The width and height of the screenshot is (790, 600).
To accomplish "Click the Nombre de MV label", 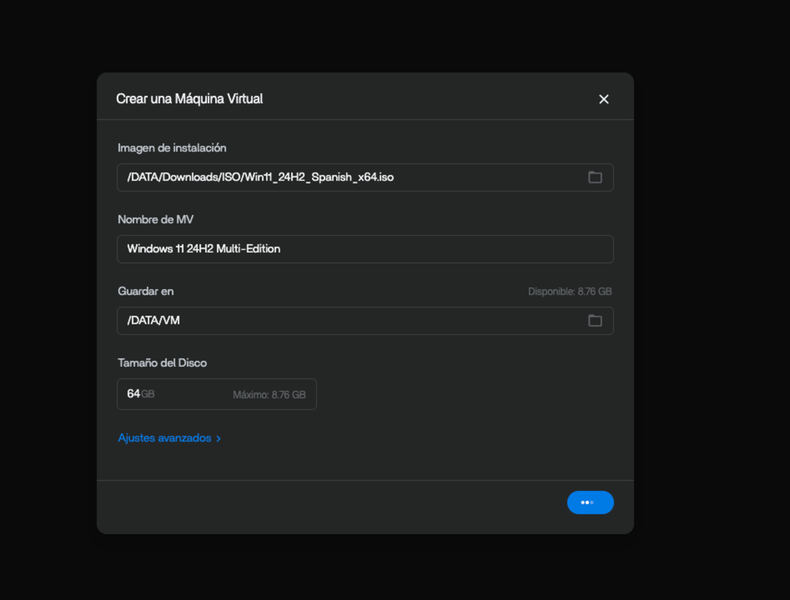I will pyautogui.click(x=155, y=220).
